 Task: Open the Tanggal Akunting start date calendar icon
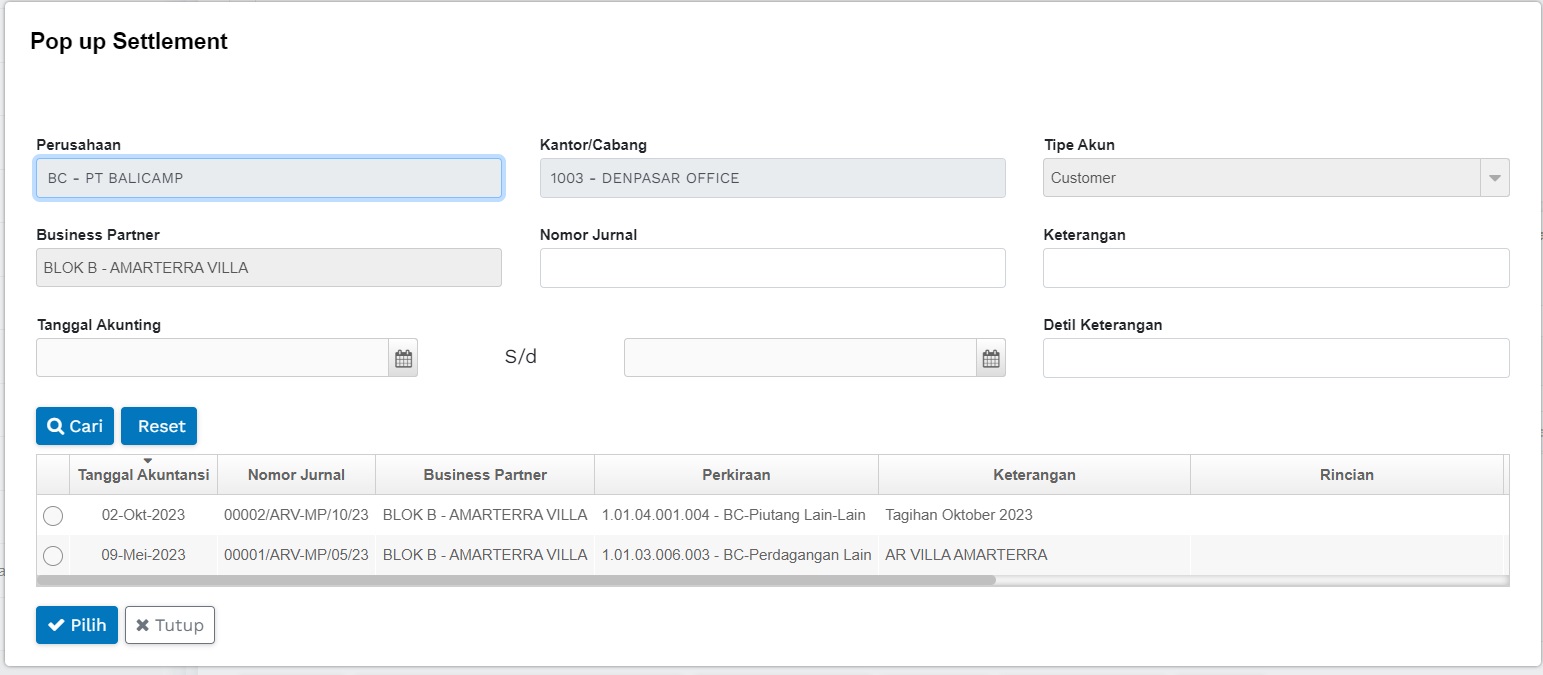tap(403, 358)
